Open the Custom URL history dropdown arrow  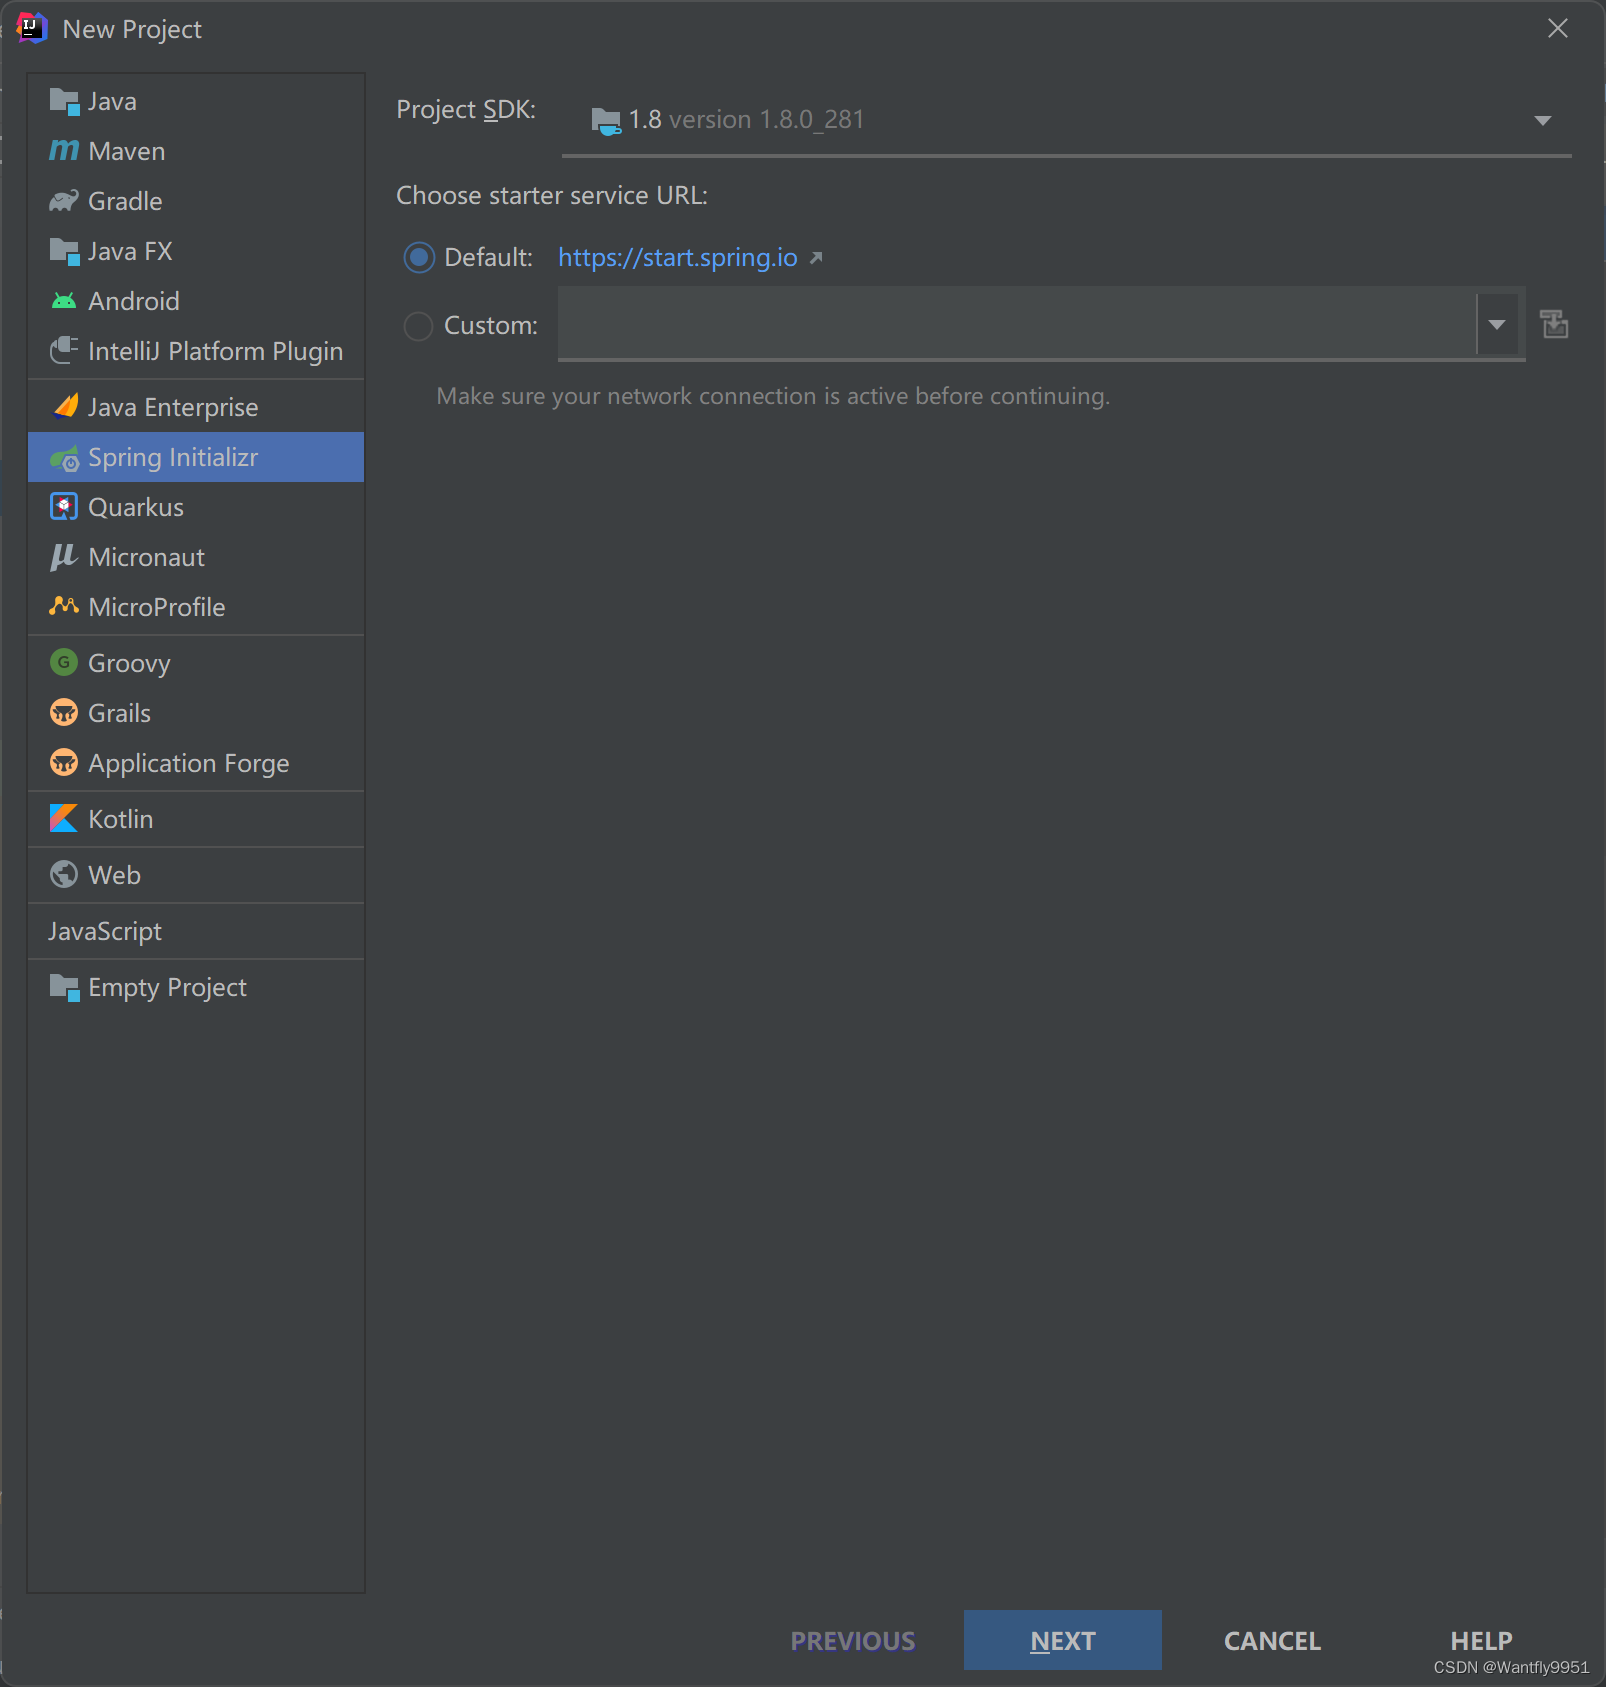coord(1497,324)
